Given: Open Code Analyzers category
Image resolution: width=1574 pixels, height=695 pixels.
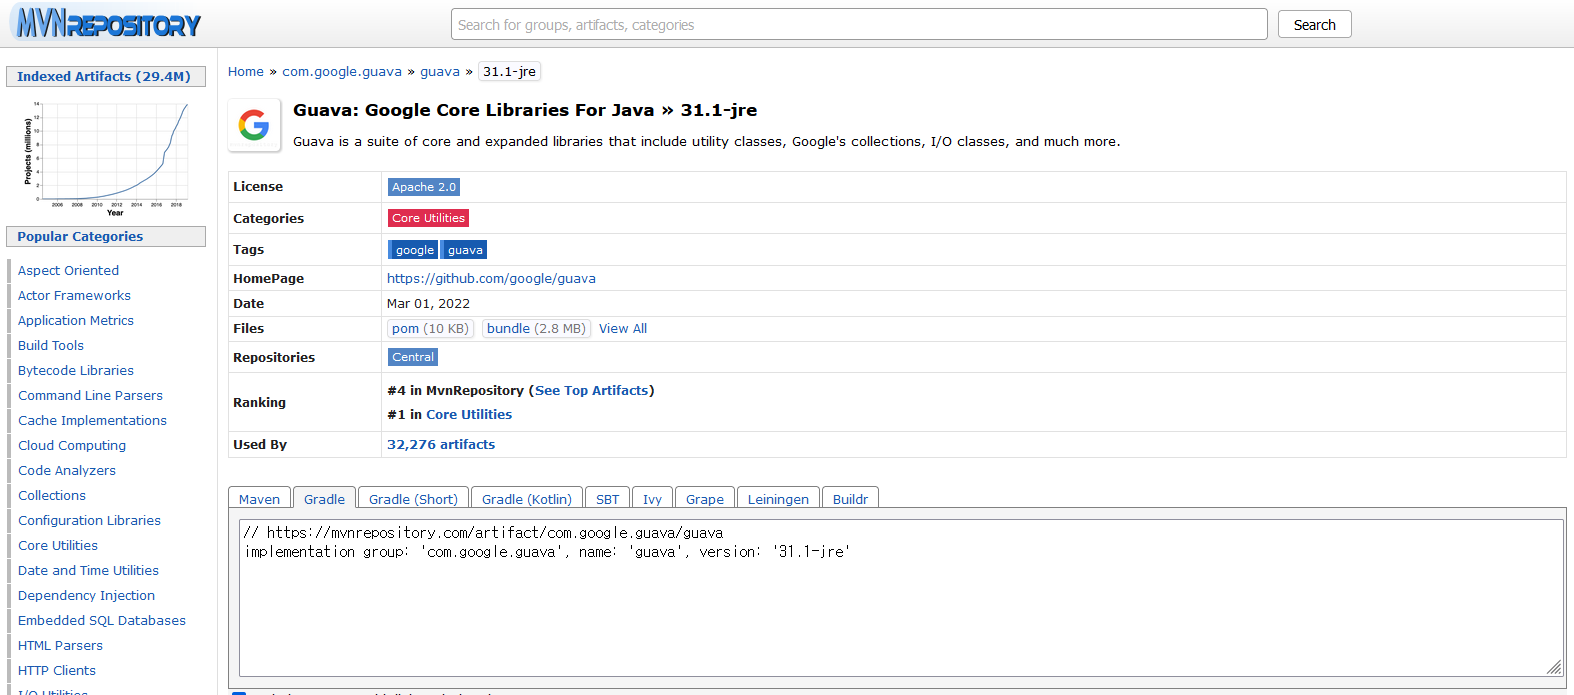Looking at the screenshot, I should (67, 470).
